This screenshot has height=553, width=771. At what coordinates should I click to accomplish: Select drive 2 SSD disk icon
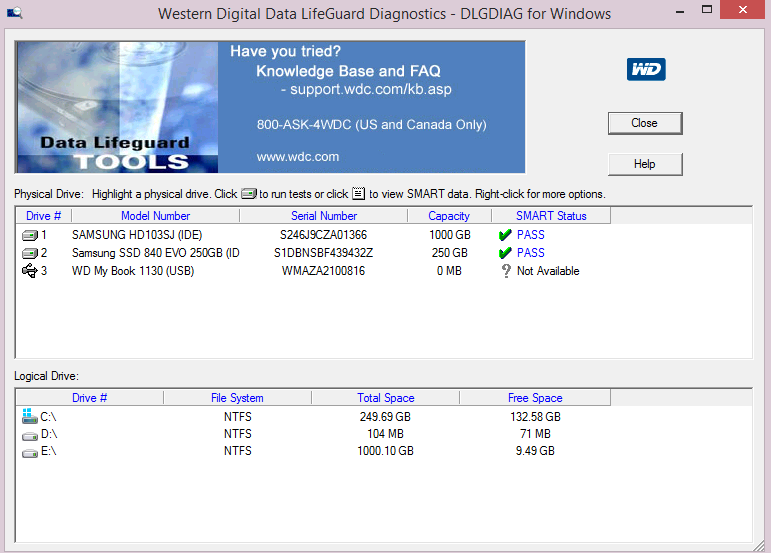(30, 253)
